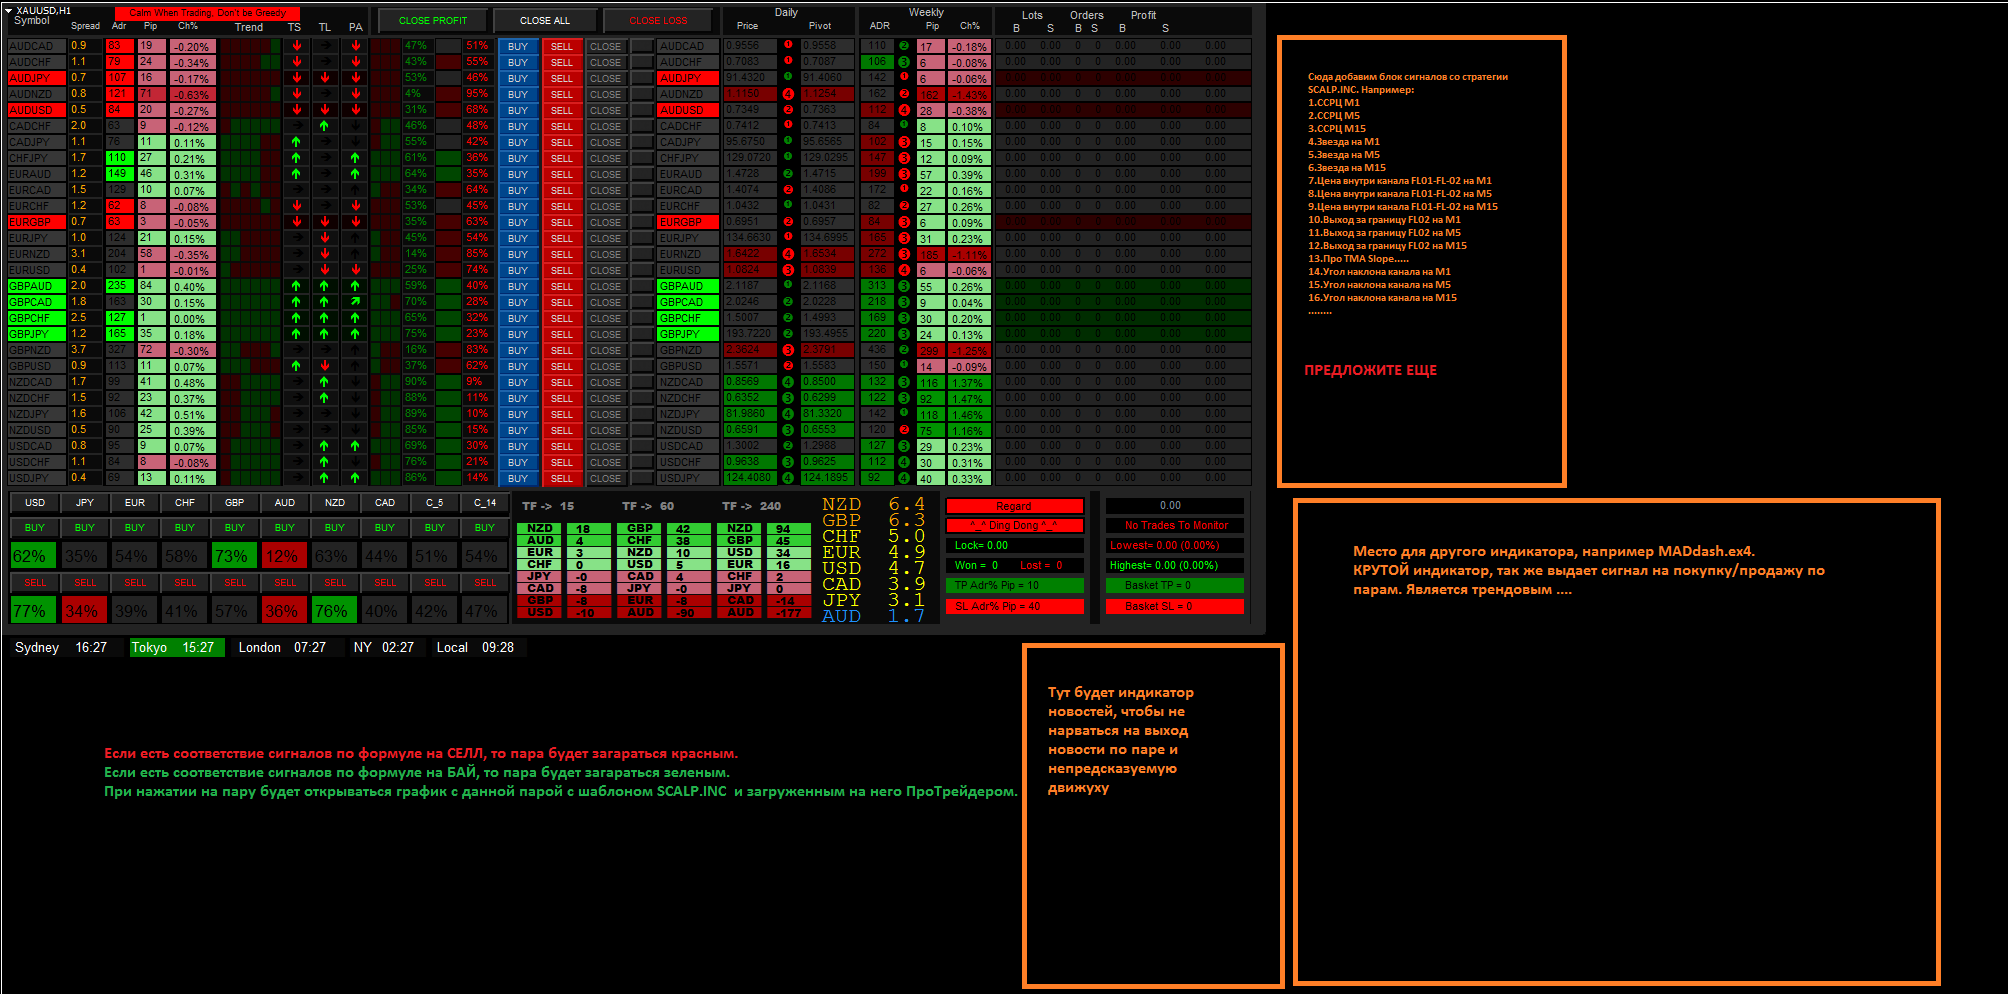Click the red PA down arrow in AUDUSD row
2008x994 pixels.
point(355,110)
